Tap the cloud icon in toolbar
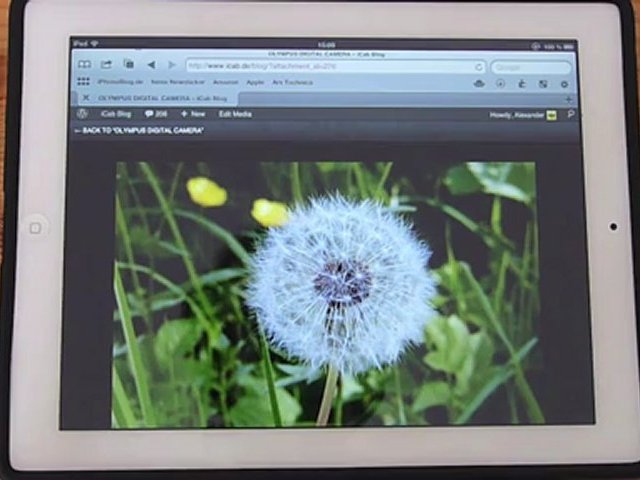This screenshot has width=640, height=480. coord(478,83)
